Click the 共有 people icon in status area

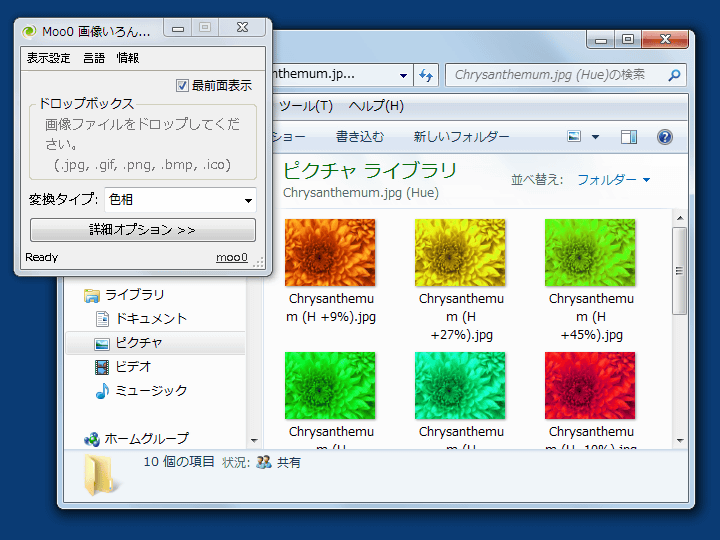click(264, 462)
